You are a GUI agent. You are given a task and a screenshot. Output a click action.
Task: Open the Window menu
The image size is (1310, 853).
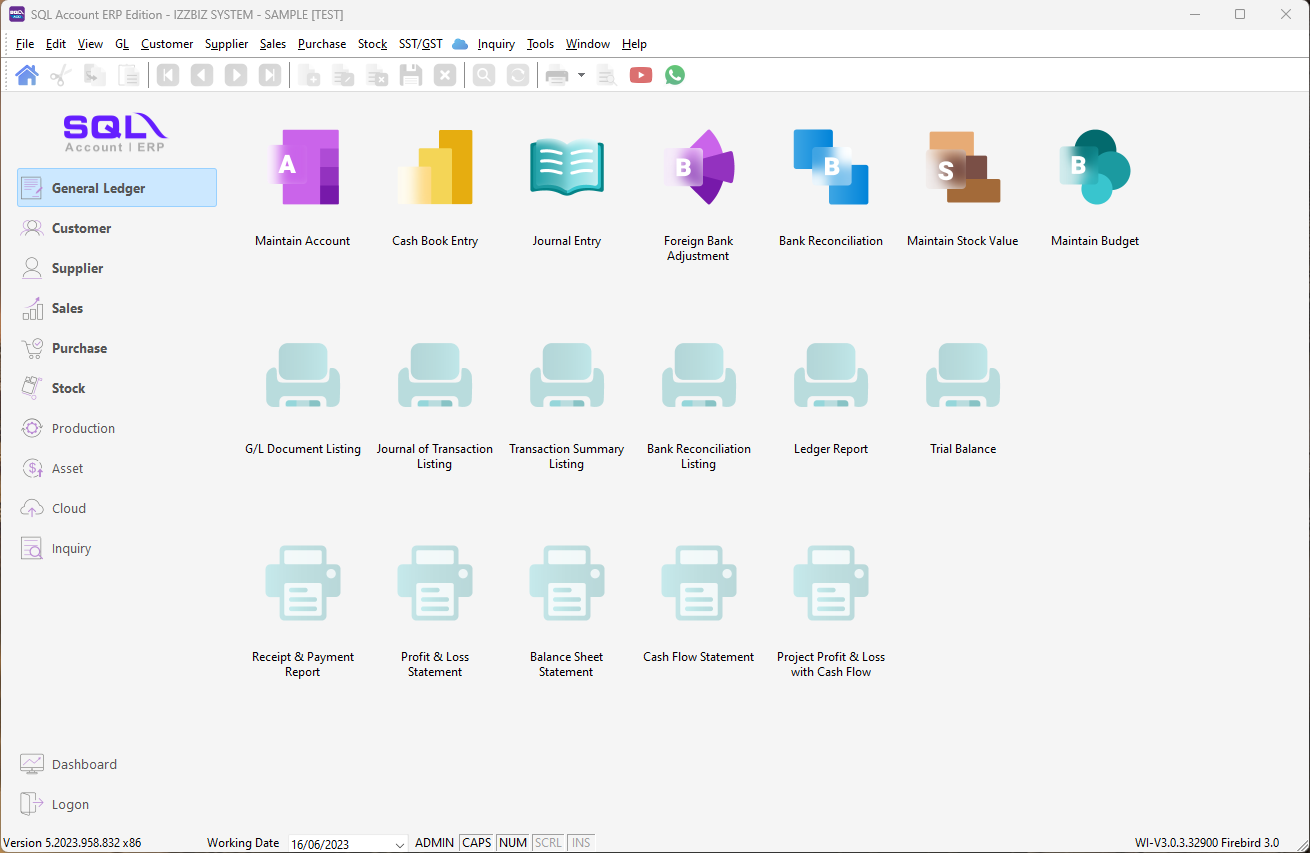[588, 44]
